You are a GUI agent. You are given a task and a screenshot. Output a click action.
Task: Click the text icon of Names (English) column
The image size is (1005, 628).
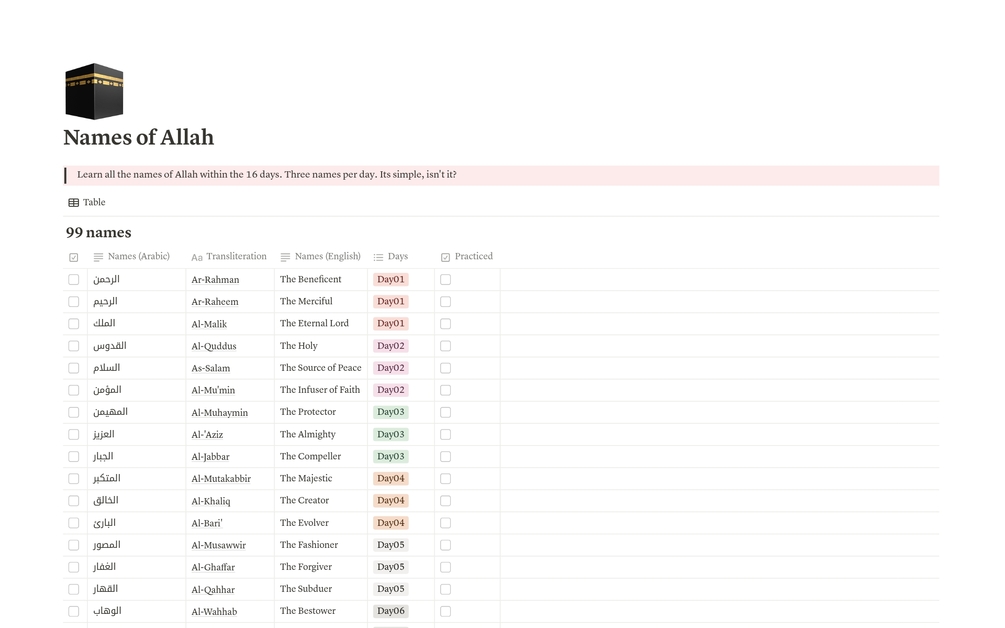click(285, 257)
